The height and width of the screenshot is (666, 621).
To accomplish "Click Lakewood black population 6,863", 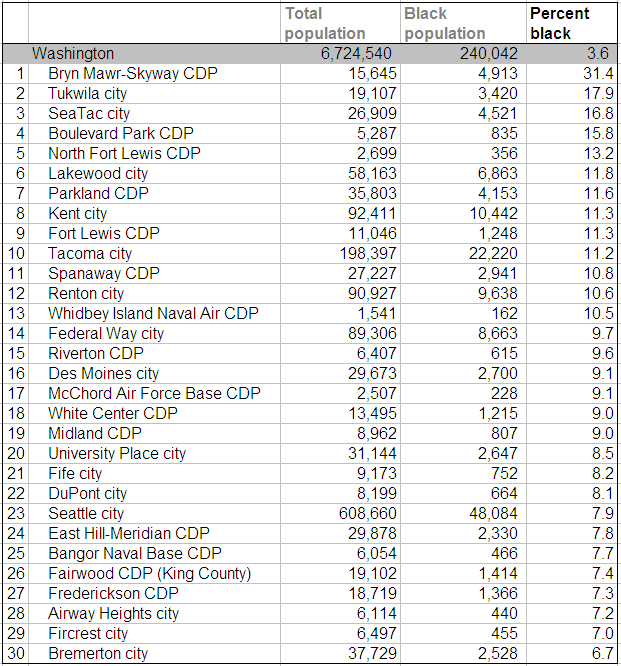I will tap(498, 173).
